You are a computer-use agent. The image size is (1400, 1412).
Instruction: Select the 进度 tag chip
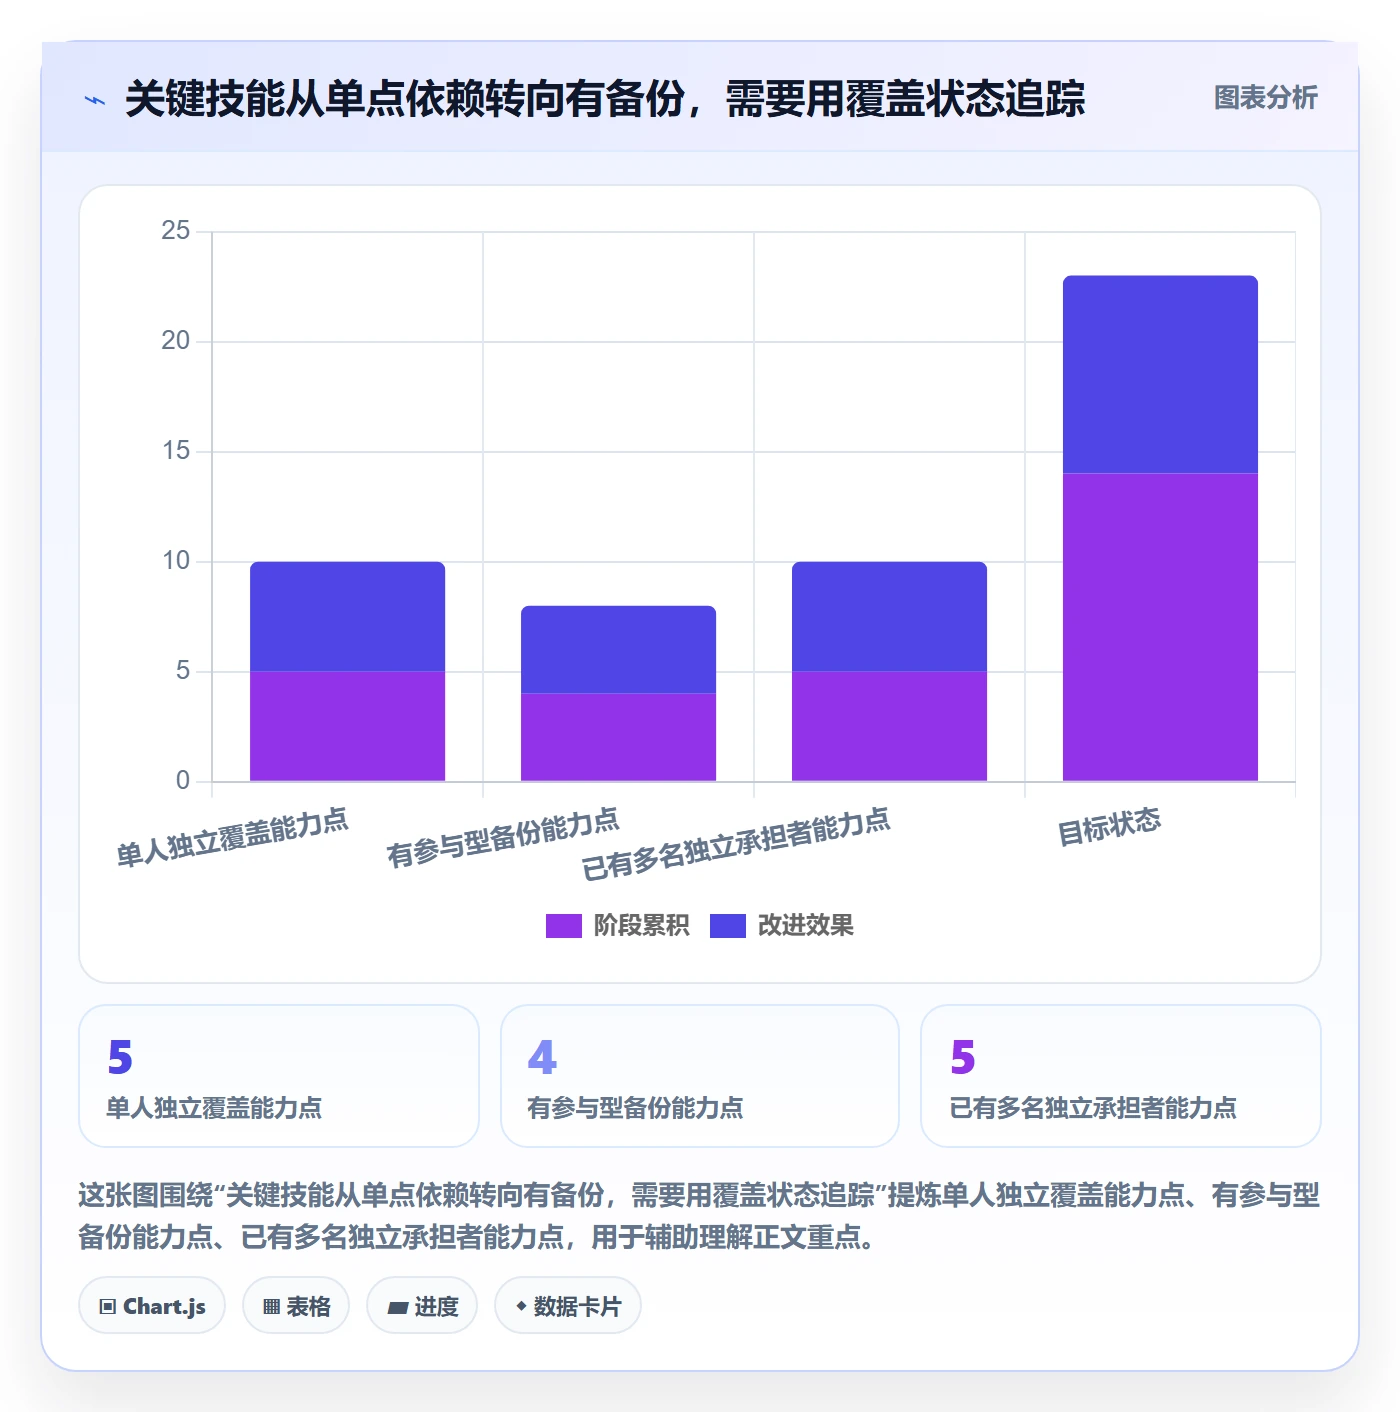pyautogui.click(x=422, y=1306)
